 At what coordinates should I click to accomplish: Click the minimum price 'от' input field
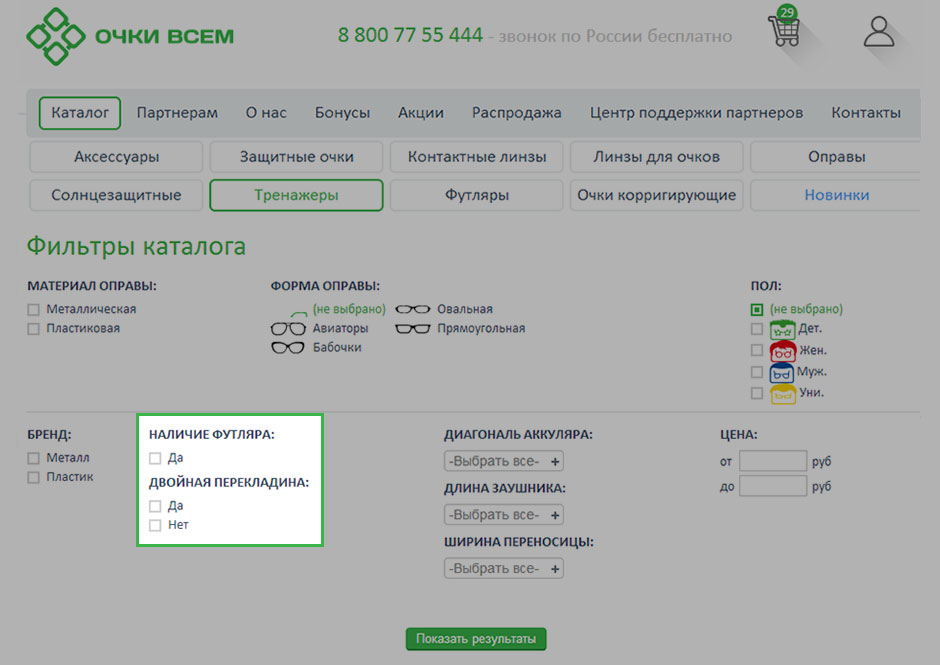[772, 461]
